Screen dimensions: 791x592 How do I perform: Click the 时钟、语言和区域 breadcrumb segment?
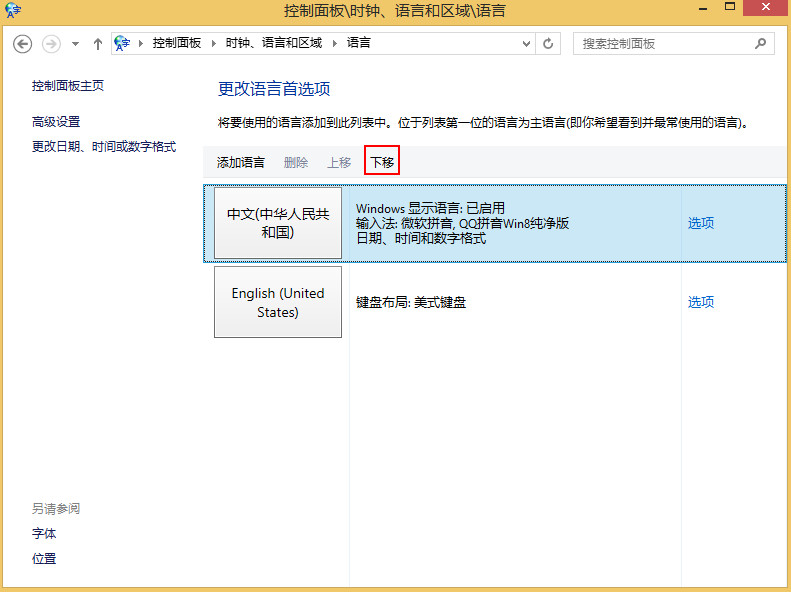(x=274, y=43)
